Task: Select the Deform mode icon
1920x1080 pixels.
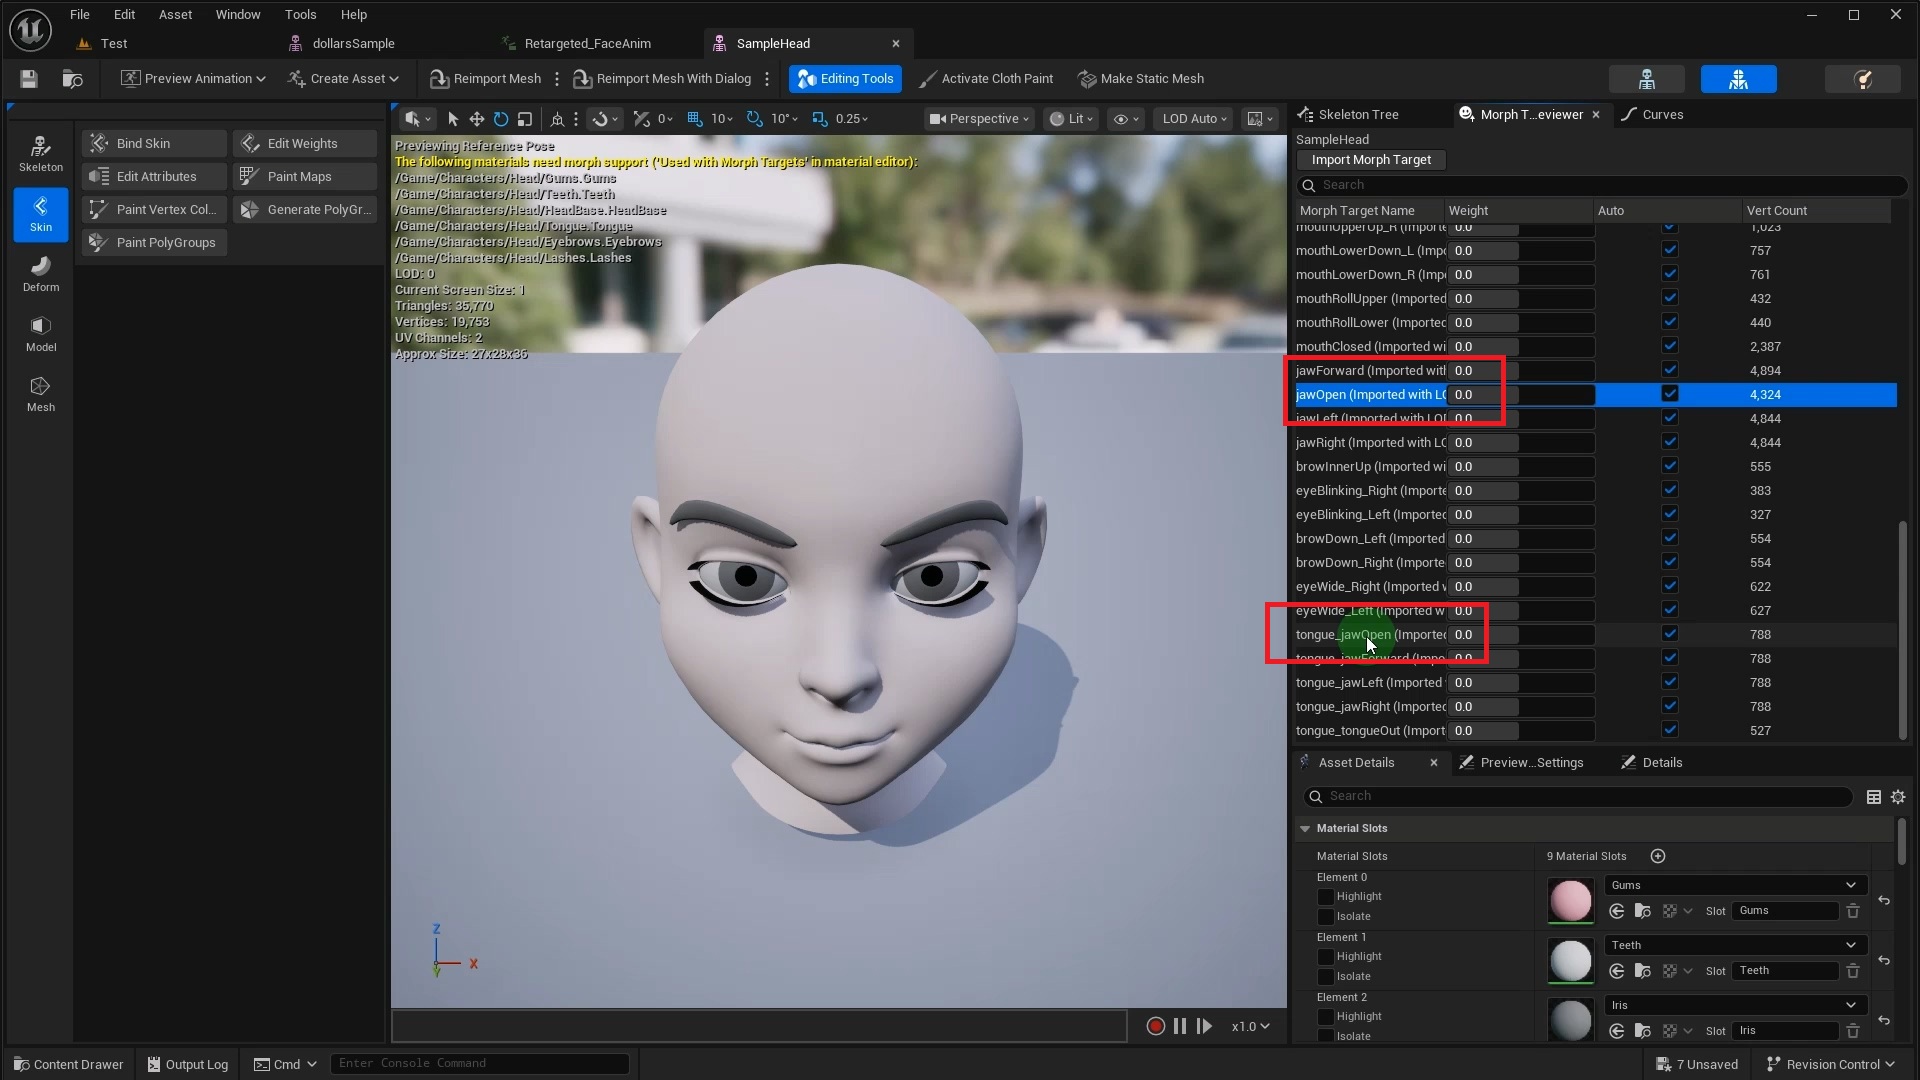Action: coord(40,273)
